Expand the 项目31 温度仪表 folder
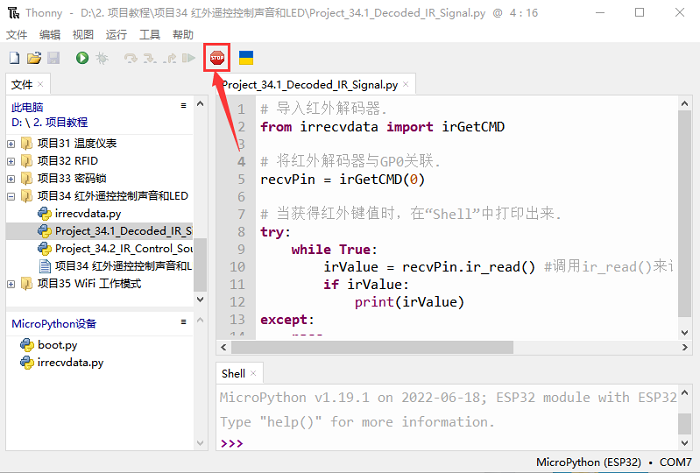The height and width of the screenshot is (473, 700). click(11, 142)
